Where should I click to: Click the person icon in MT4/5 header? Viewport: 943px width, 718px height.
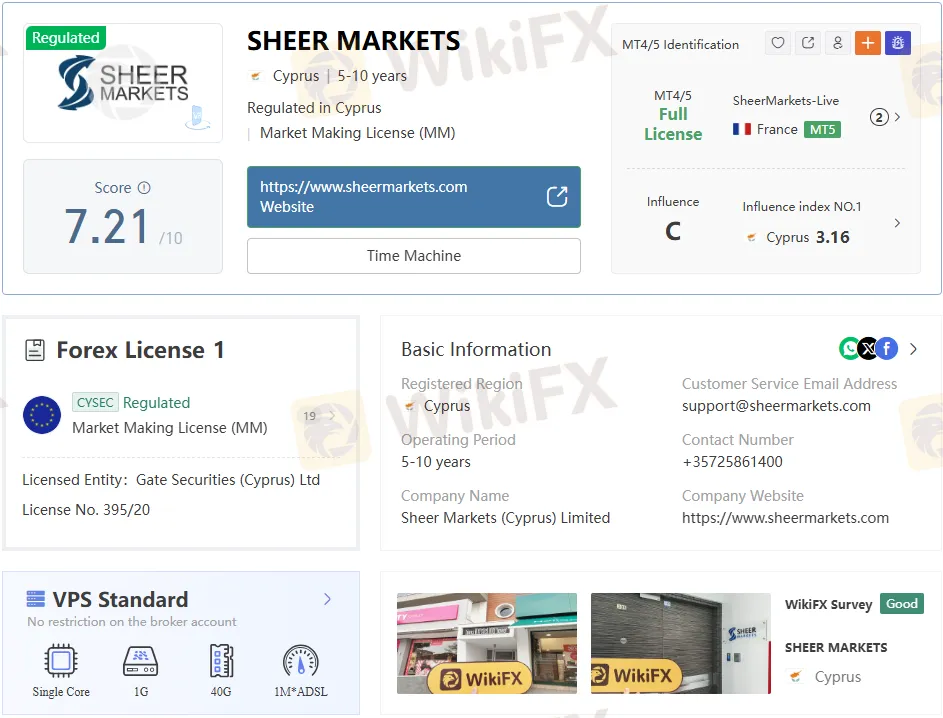pos(838,43)
